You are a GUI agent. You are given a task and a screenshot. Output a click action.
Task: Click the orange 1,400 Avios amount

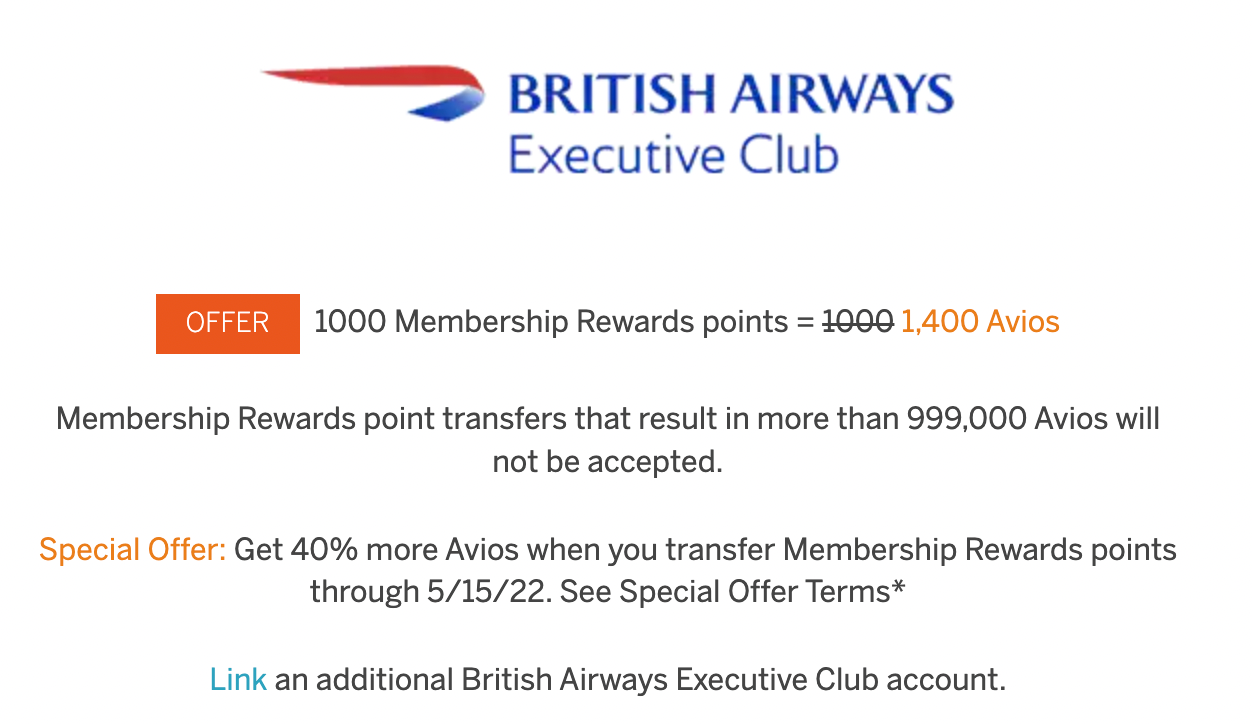pyautogui.click(x=980, y=322)
